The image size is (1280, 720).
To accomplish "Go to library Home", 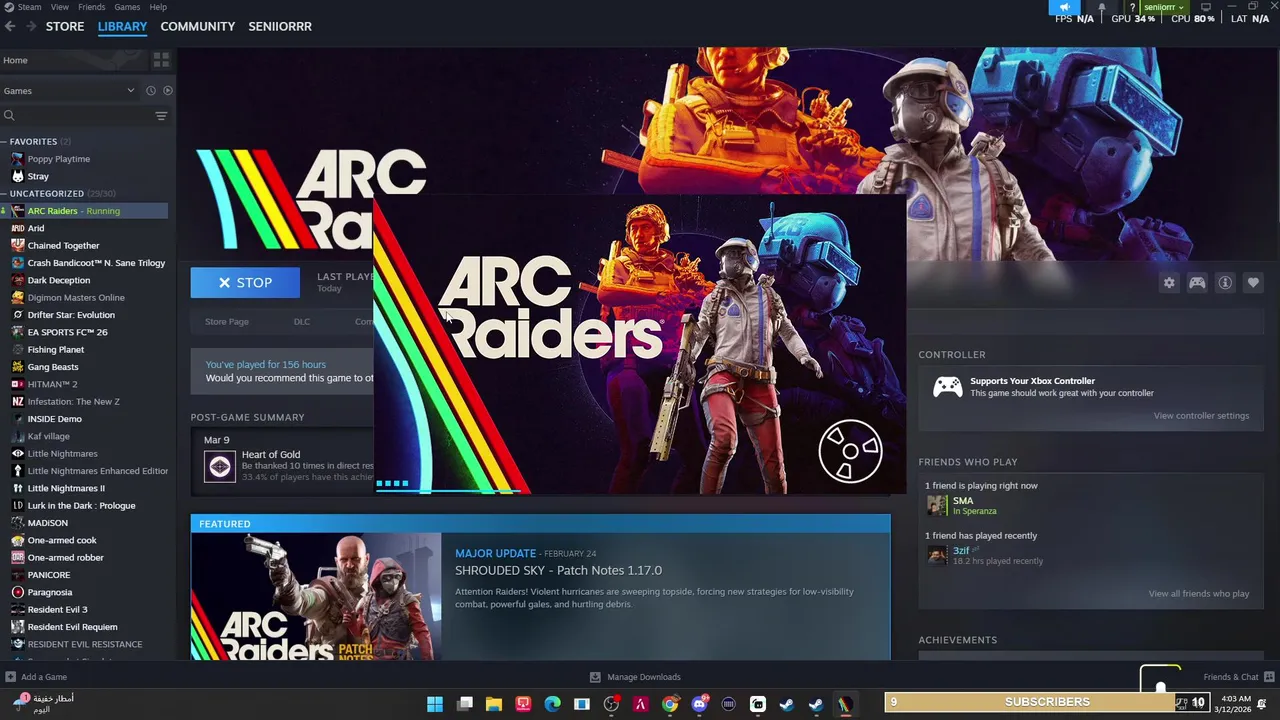I will (72, 60).
